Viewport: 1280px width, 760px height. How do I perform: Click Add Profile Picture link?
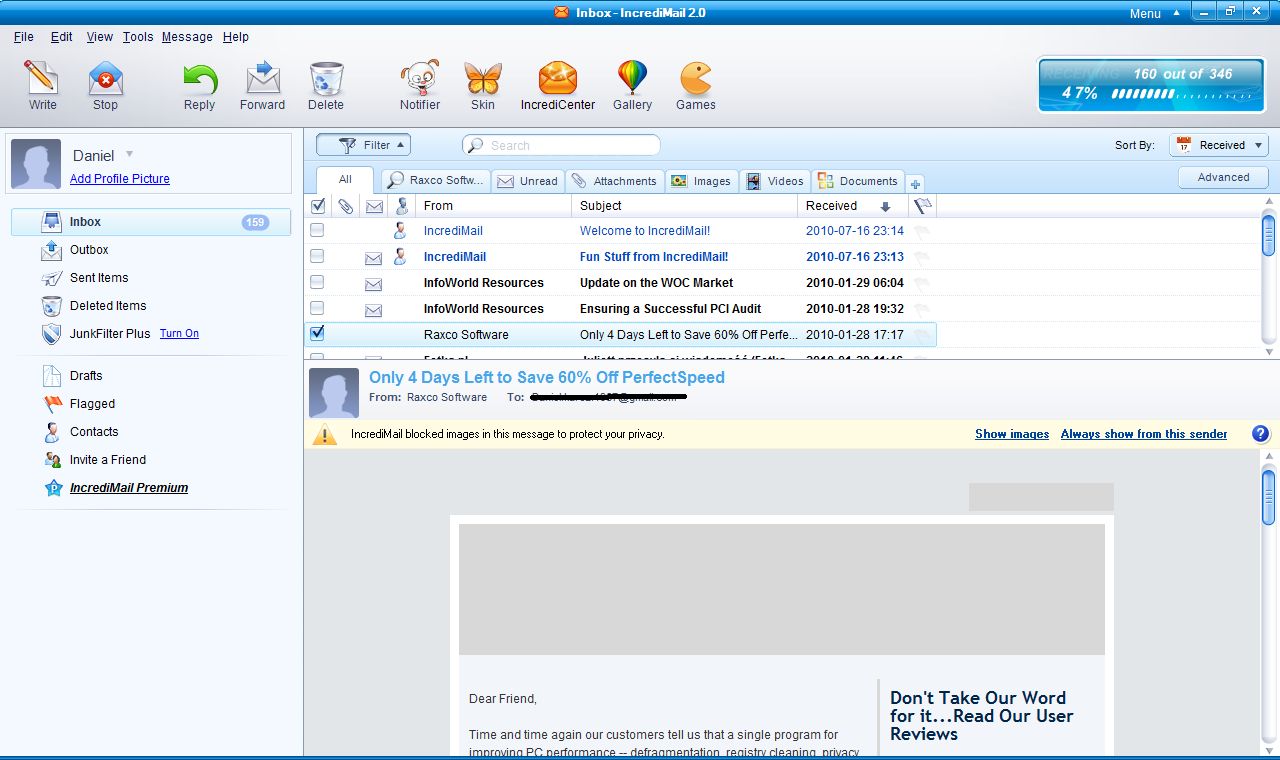tap(120, 179)
